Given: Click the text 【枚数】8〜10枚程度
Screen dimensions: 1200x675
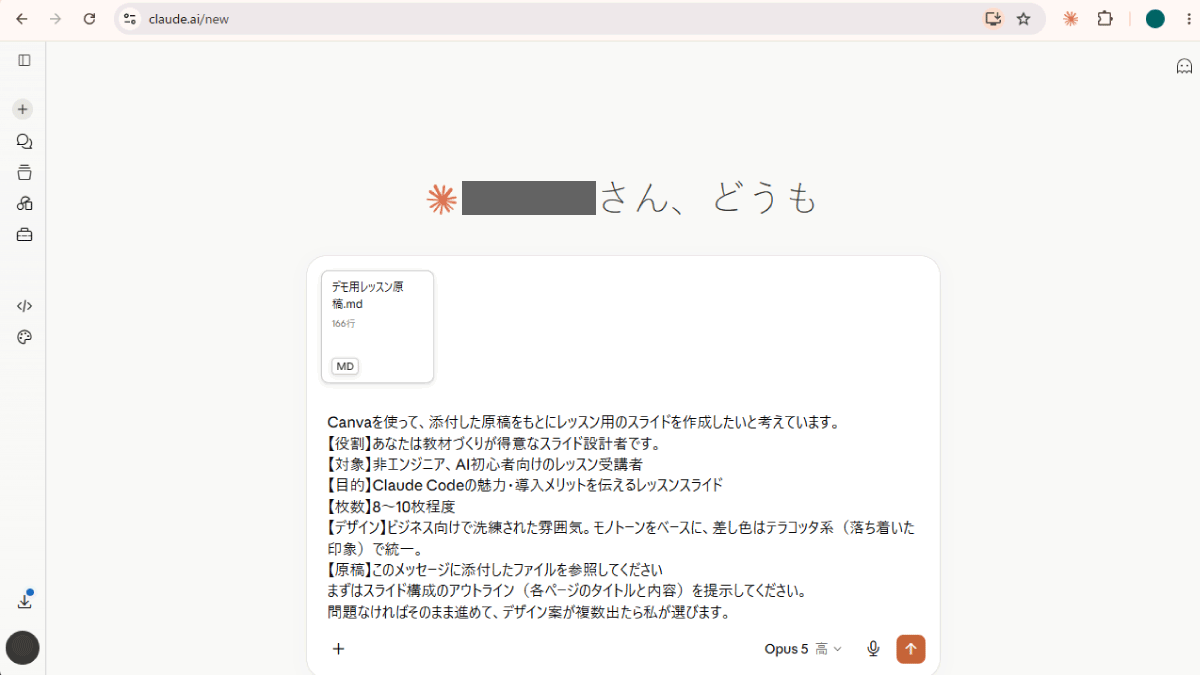Looking at the screenshot, I should [391, 506].
